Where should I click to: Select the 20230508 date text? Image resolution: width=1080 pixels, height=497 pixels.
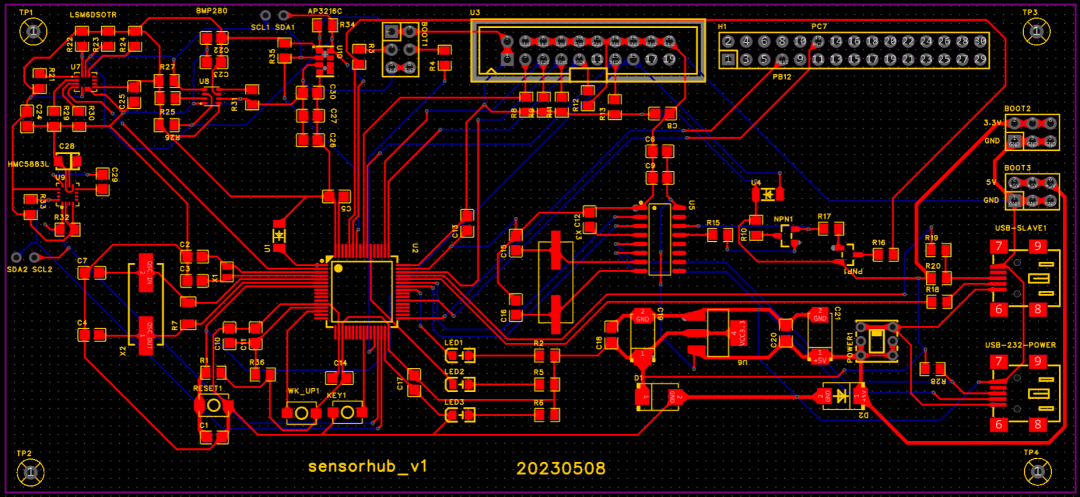[x=561, y=468]
